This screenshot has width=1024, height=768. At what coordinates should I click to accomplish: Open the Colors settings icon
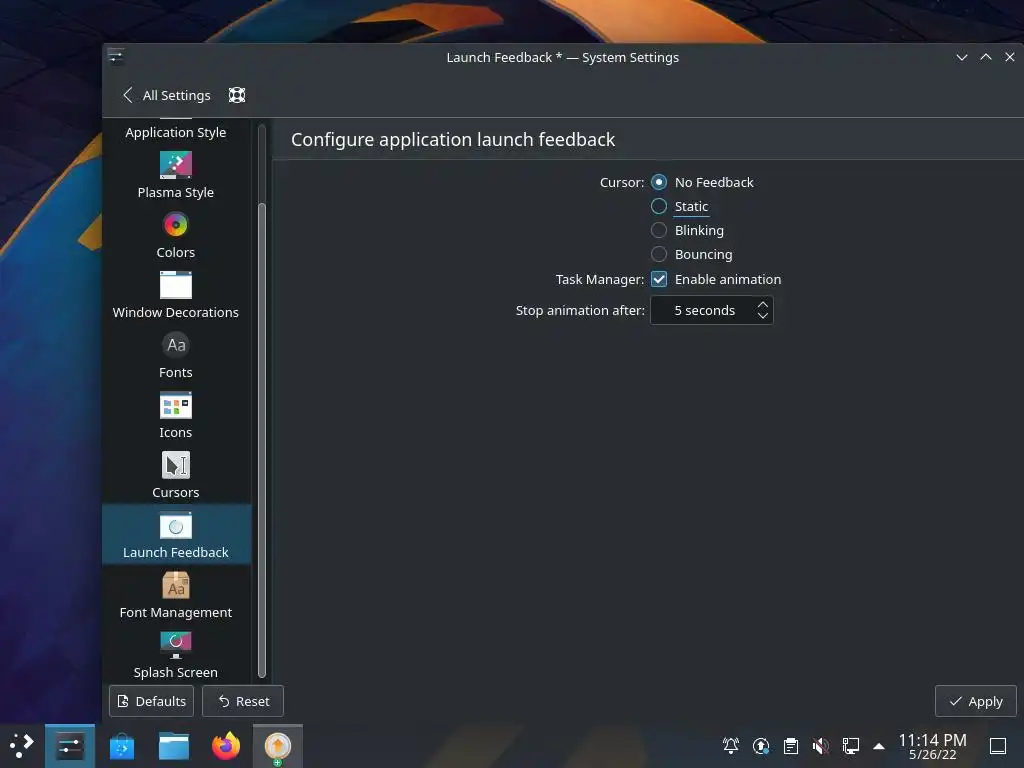176,225
